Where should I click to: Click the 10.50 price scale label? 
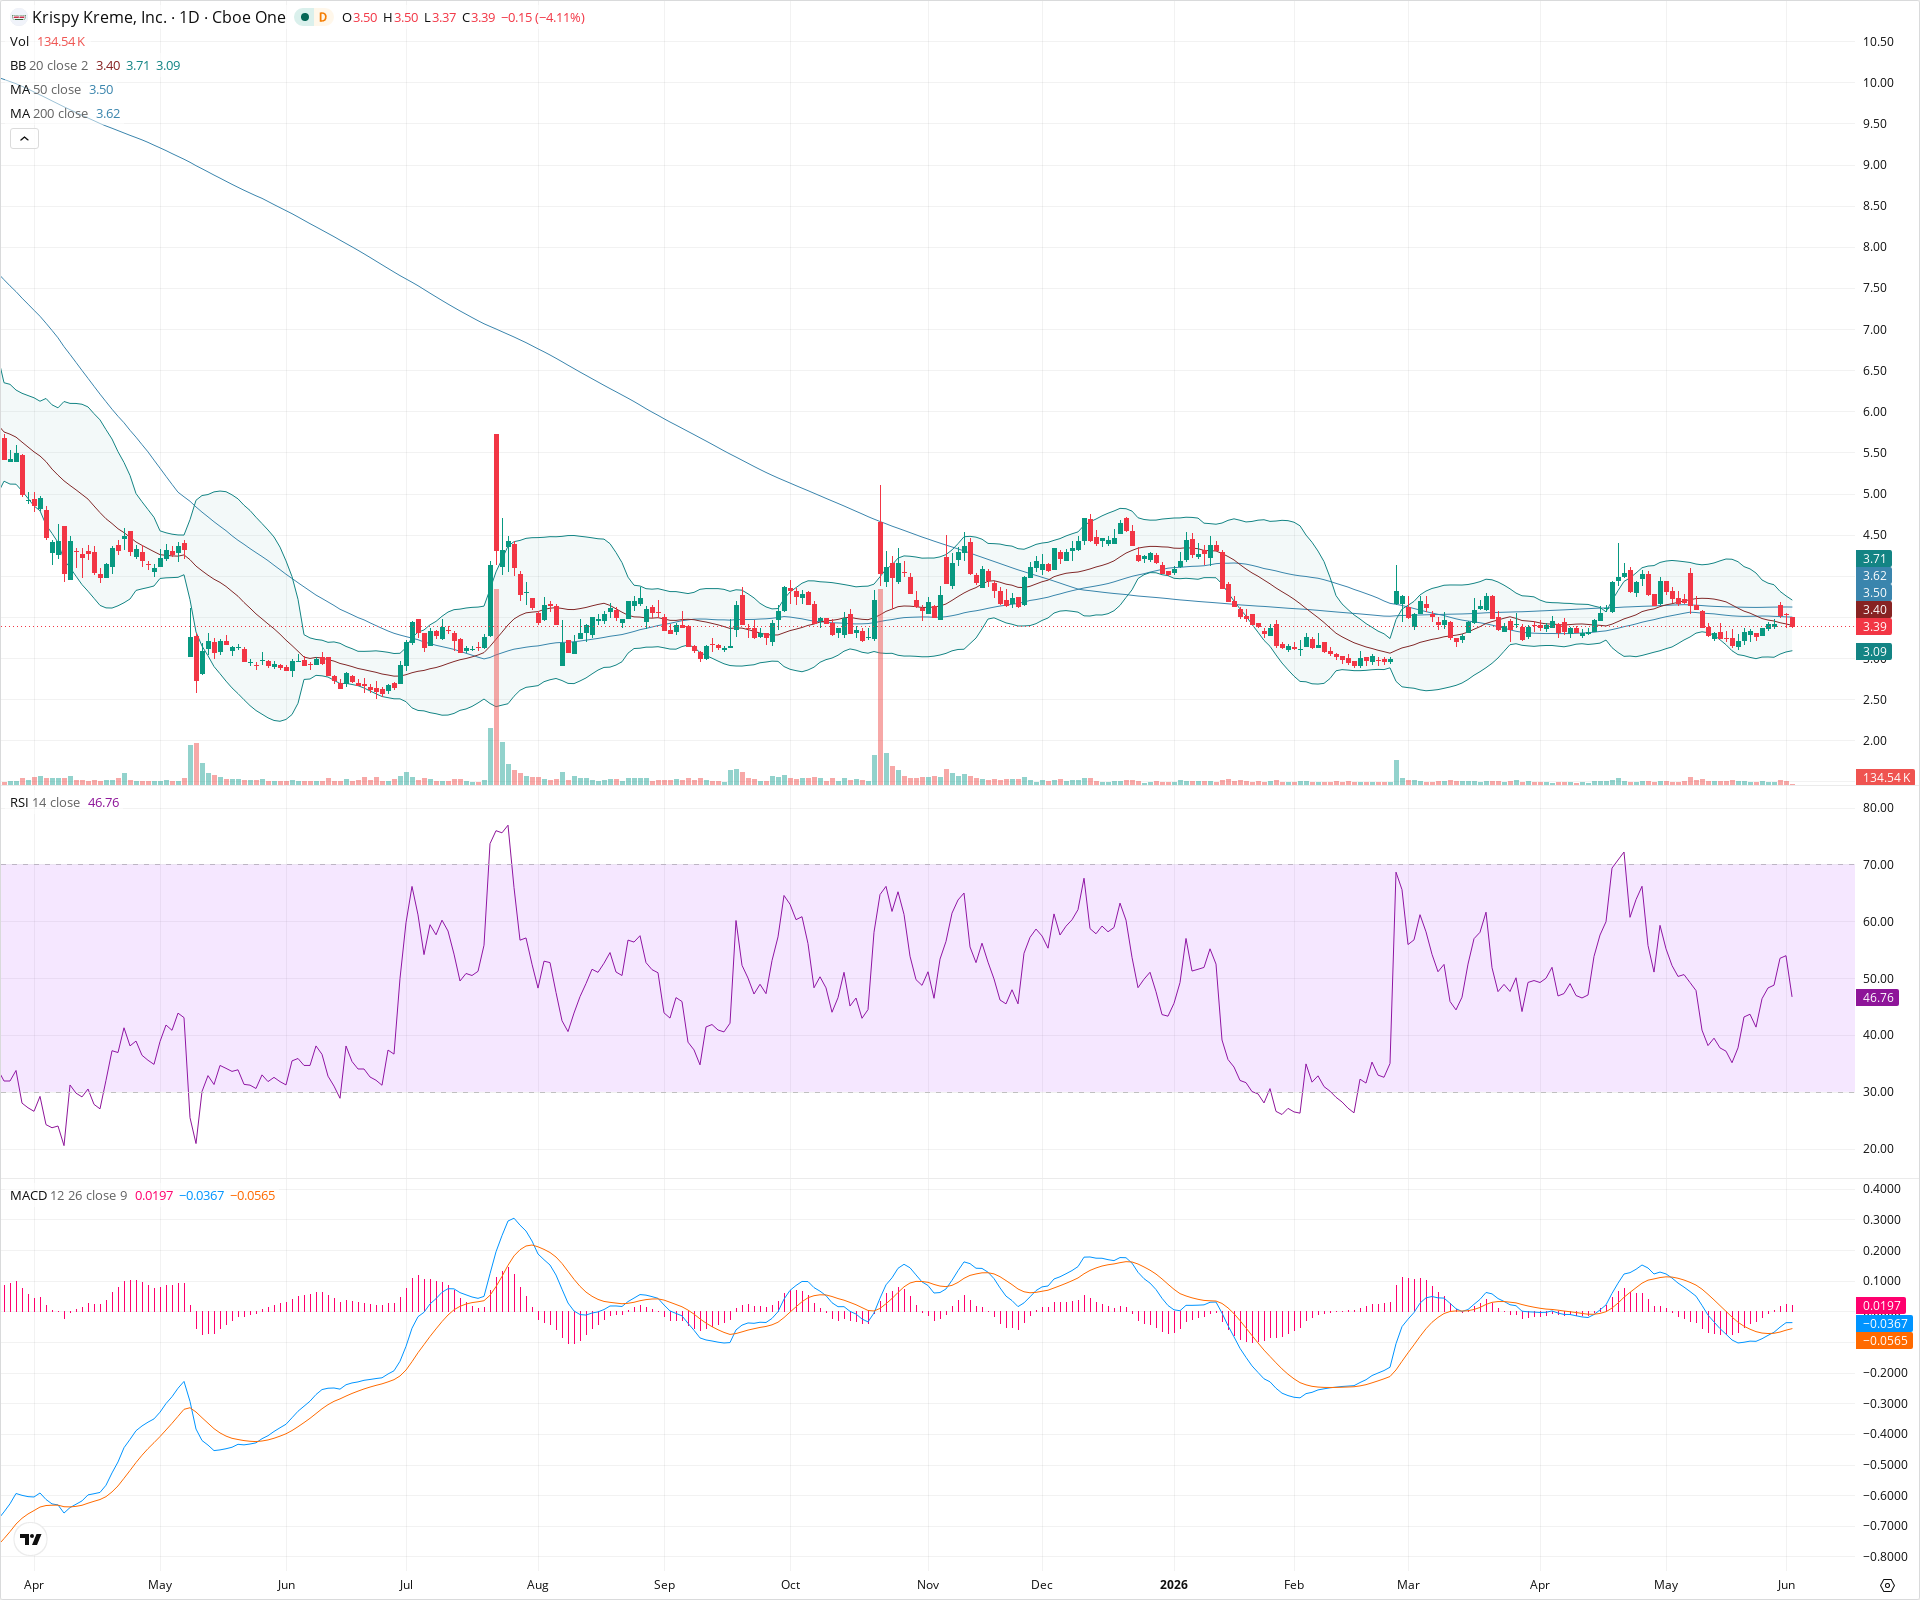1878,42
